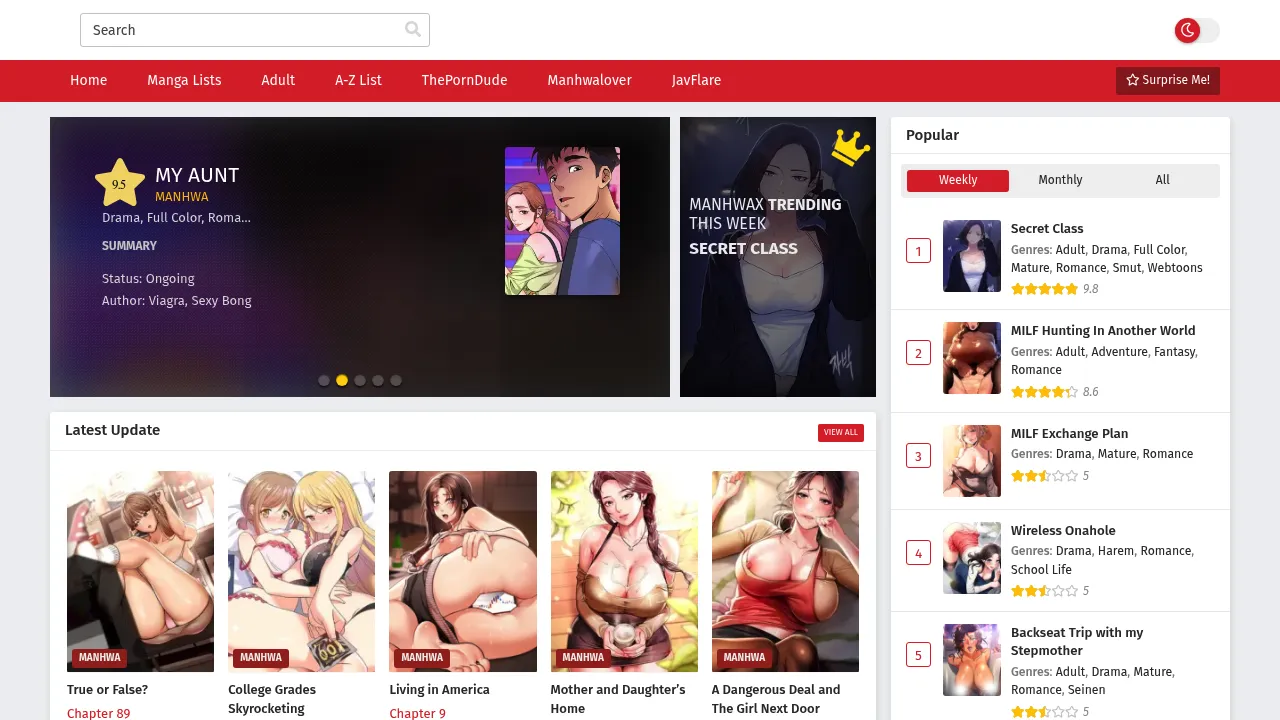Open the Manga Lists menu item
The width and height of the screenshot is (1280, 720).
[184, 80]
